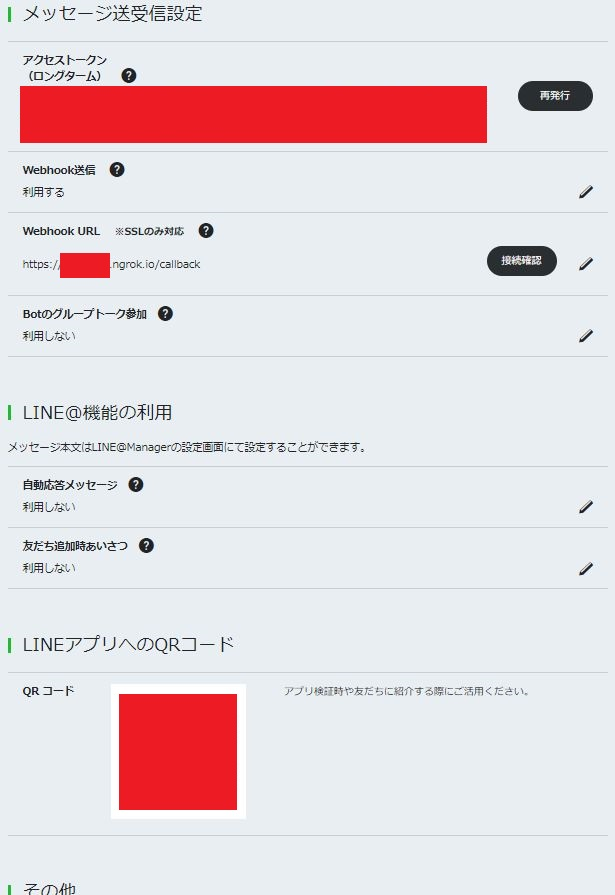Click the QR コード image
The width and height of the screenshot is (615, 895).
click(178, 751)
